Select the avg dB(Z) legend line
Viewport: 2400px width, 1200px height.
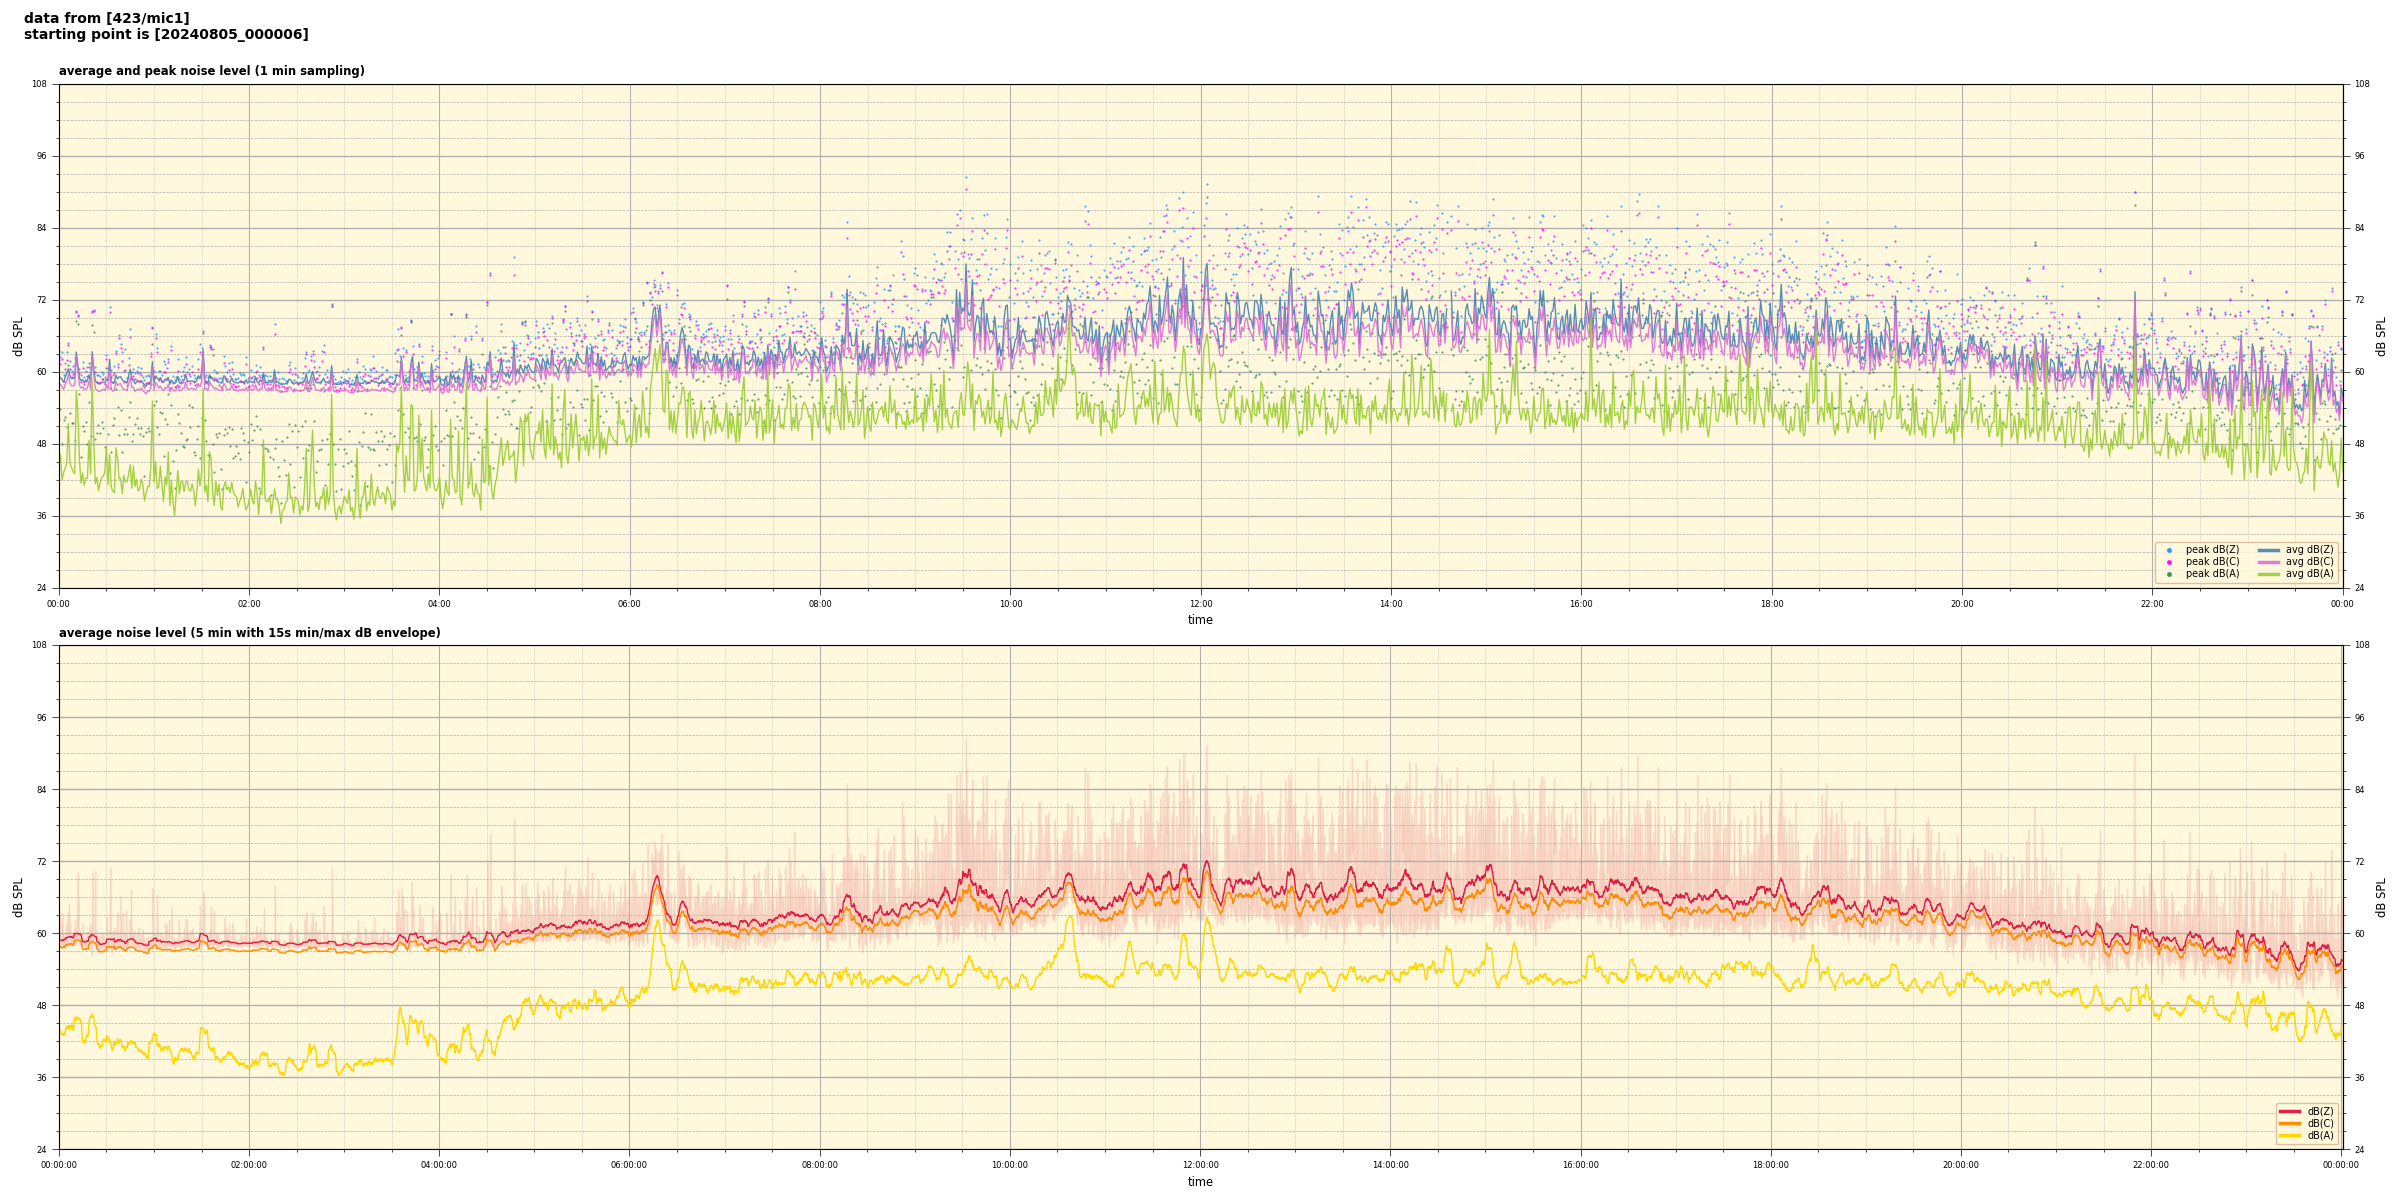tap(2268, 550)
